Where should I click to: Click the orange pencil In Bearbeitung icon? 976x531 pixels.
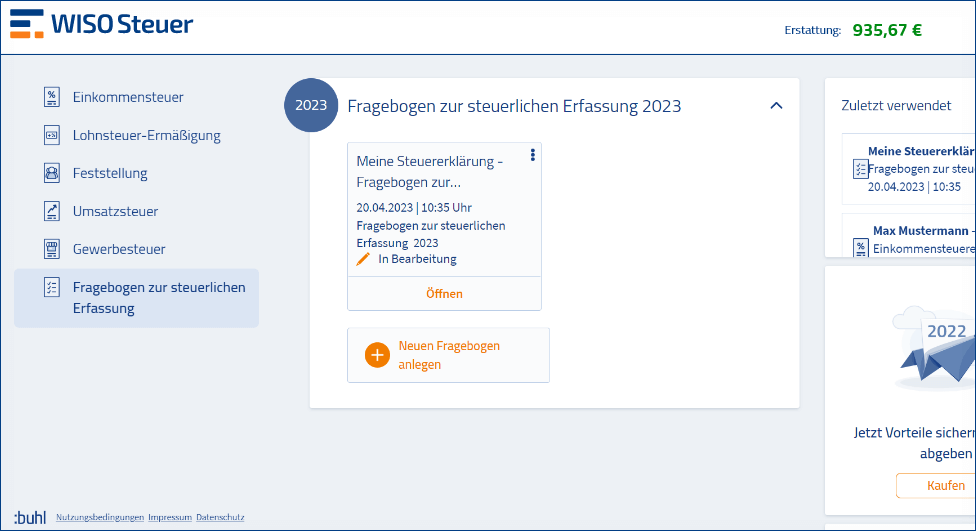pos(363,259)
